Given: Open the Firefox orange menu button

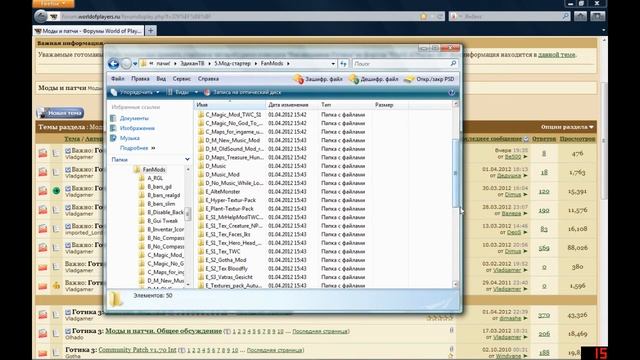Looking at the screenshot, I should point(53,3).
